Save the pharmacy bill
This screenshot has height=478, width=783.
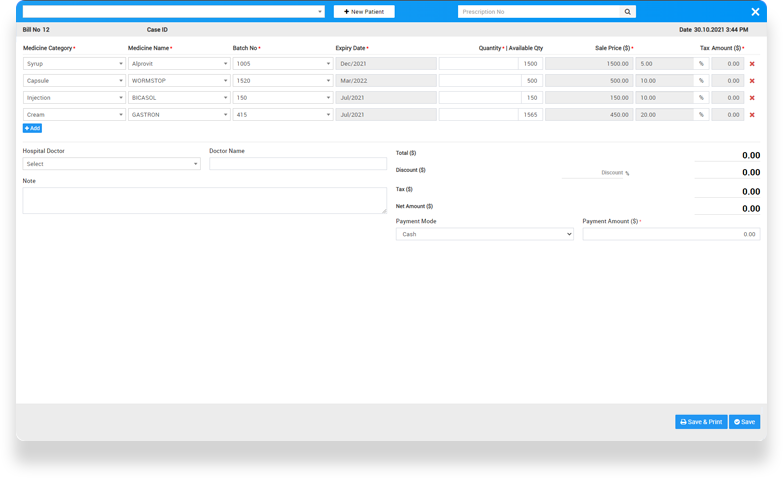[744, 422]
